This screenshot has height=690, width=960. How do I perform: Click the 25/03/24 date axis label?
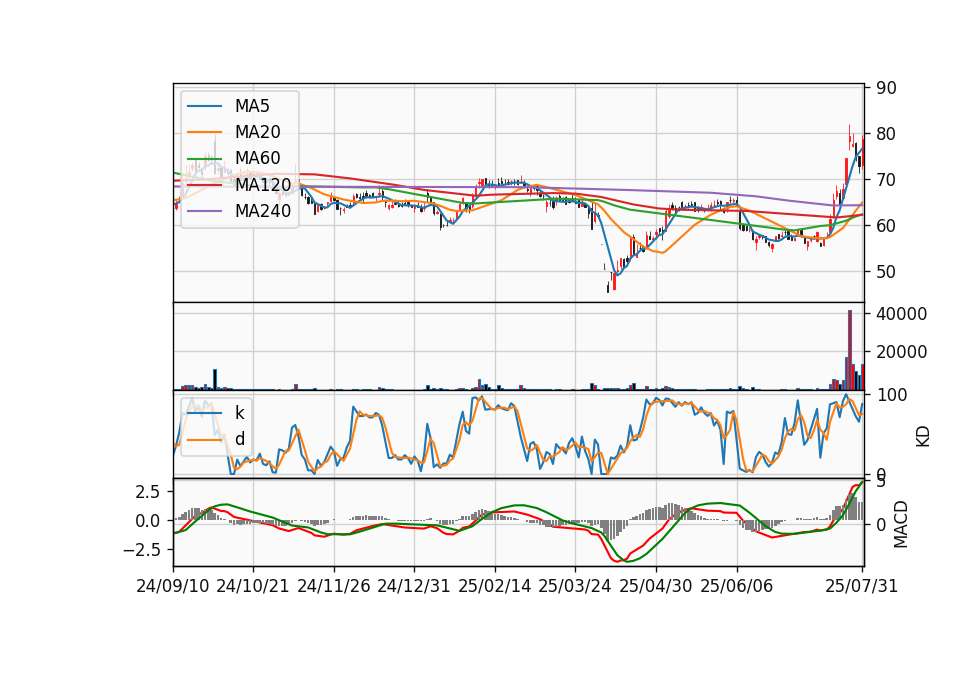pyautogui.click(x=575, y=586)
